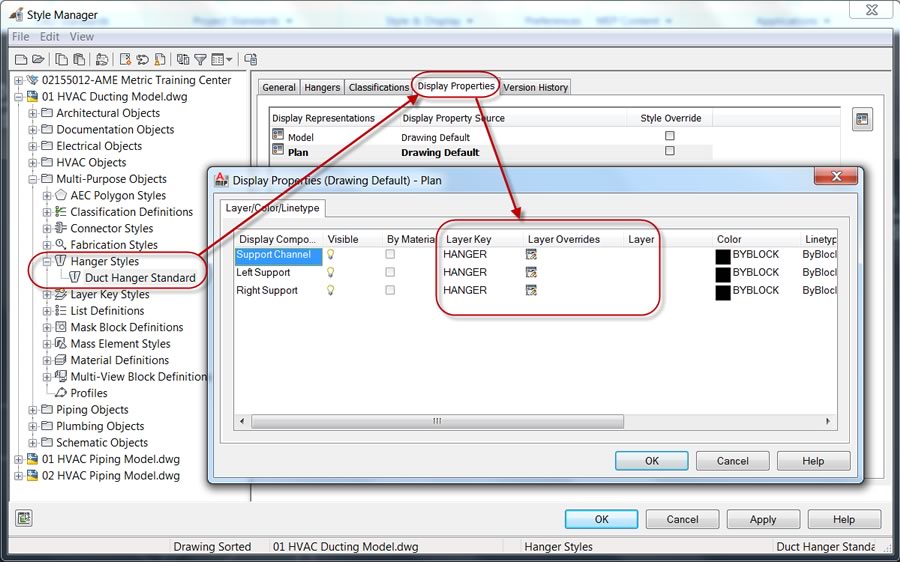The image size is (900, 562).
Task: Check Style Override box for Plan
Action: [670, 152]
